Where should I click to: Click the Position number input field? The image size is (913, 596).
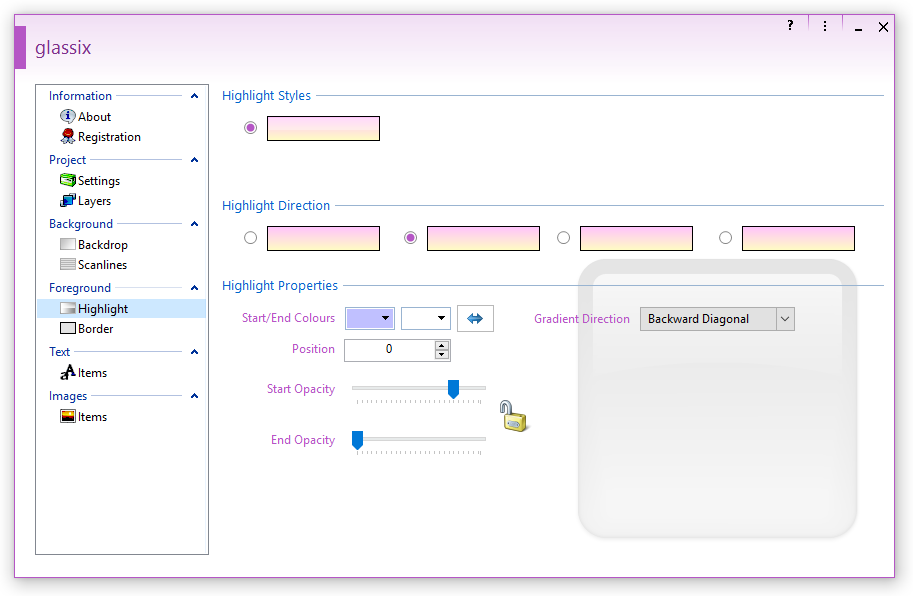click(x=389, y=350)
